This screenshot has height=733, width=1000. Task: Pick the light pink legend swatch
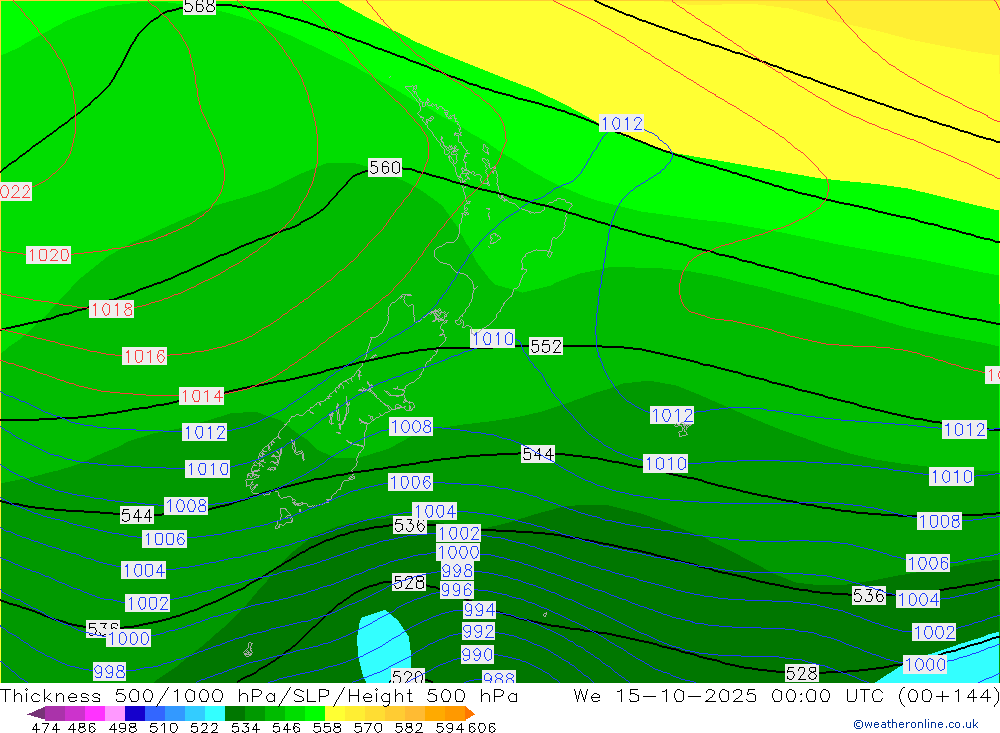pyautogui.click(x=115, y=713)
